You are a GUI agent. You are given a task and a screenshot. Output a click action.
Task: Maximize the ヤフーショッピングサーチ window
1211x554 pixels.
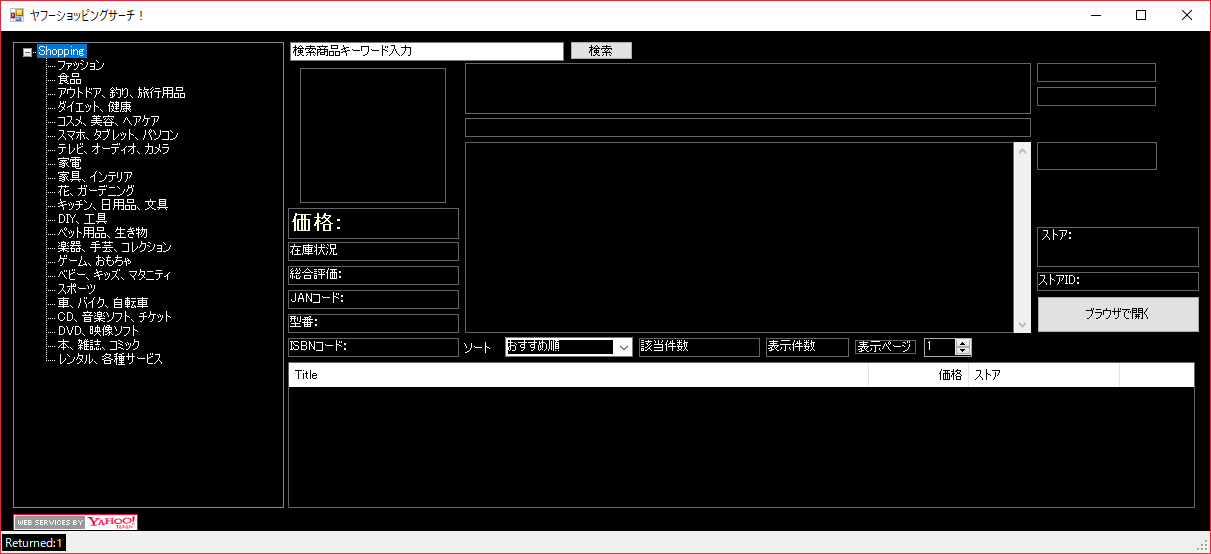click(1141, 15)
